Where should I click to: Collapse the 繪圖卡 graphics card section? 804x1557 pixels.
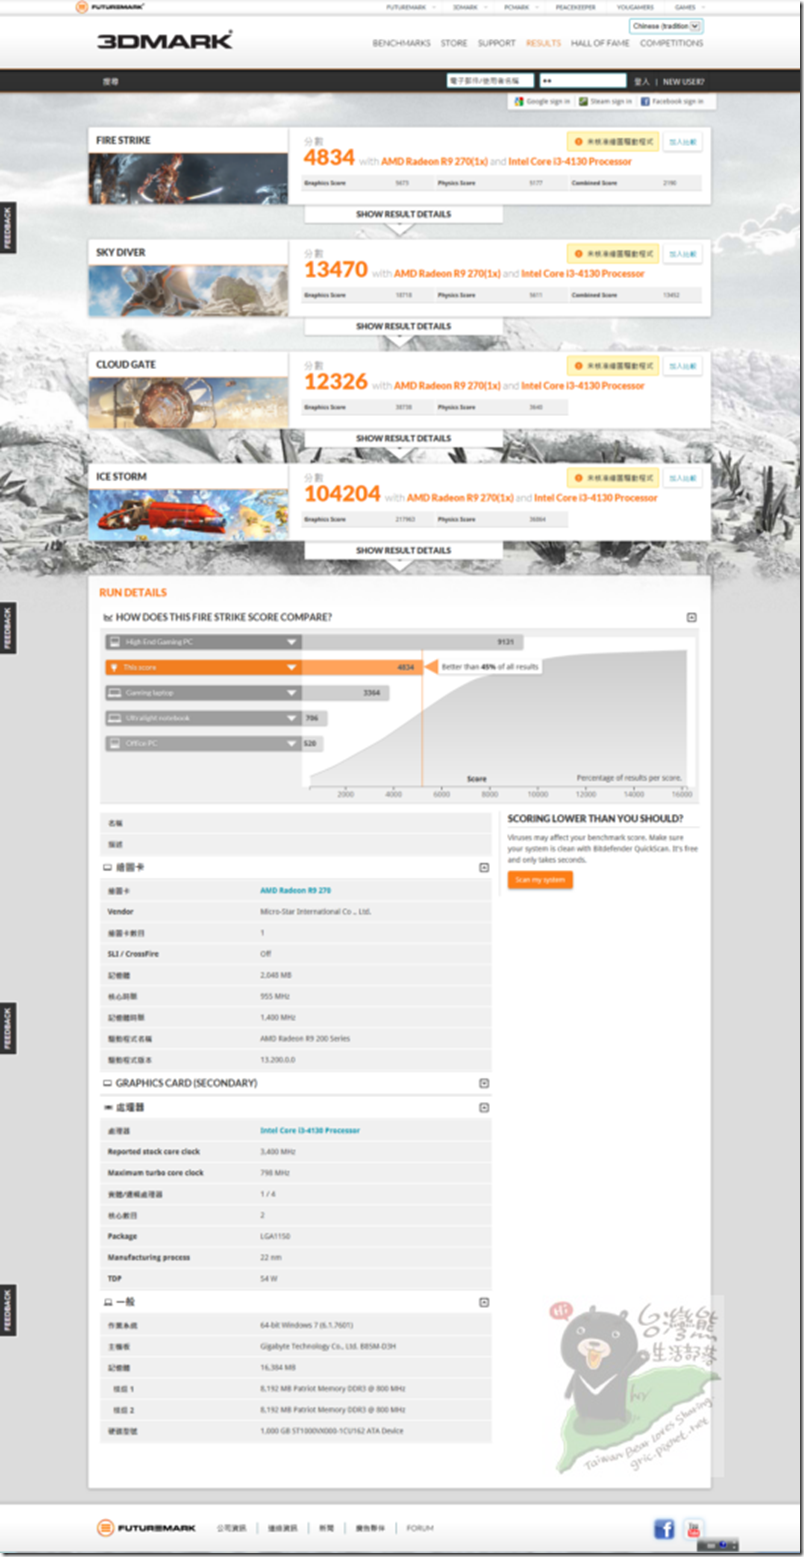click(484, 868)
